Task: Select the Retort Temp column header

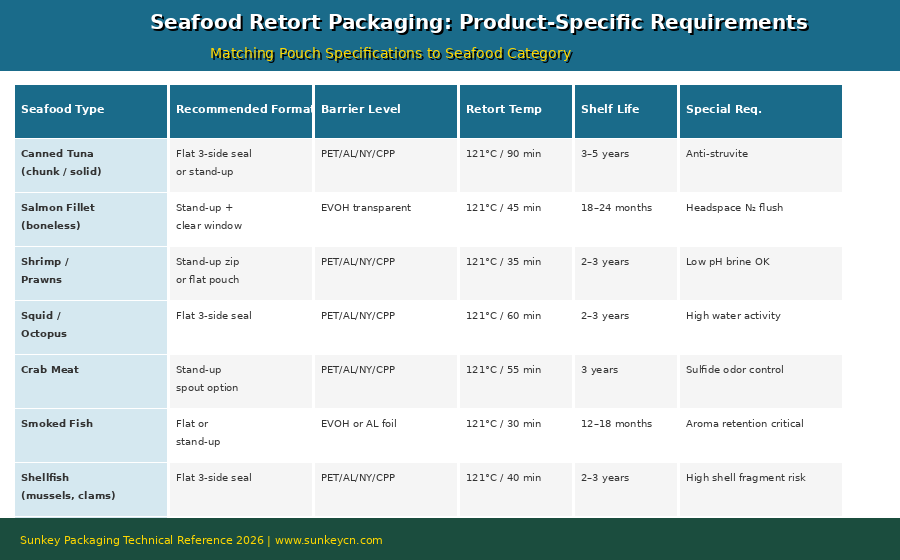Action: pos(504,110)
